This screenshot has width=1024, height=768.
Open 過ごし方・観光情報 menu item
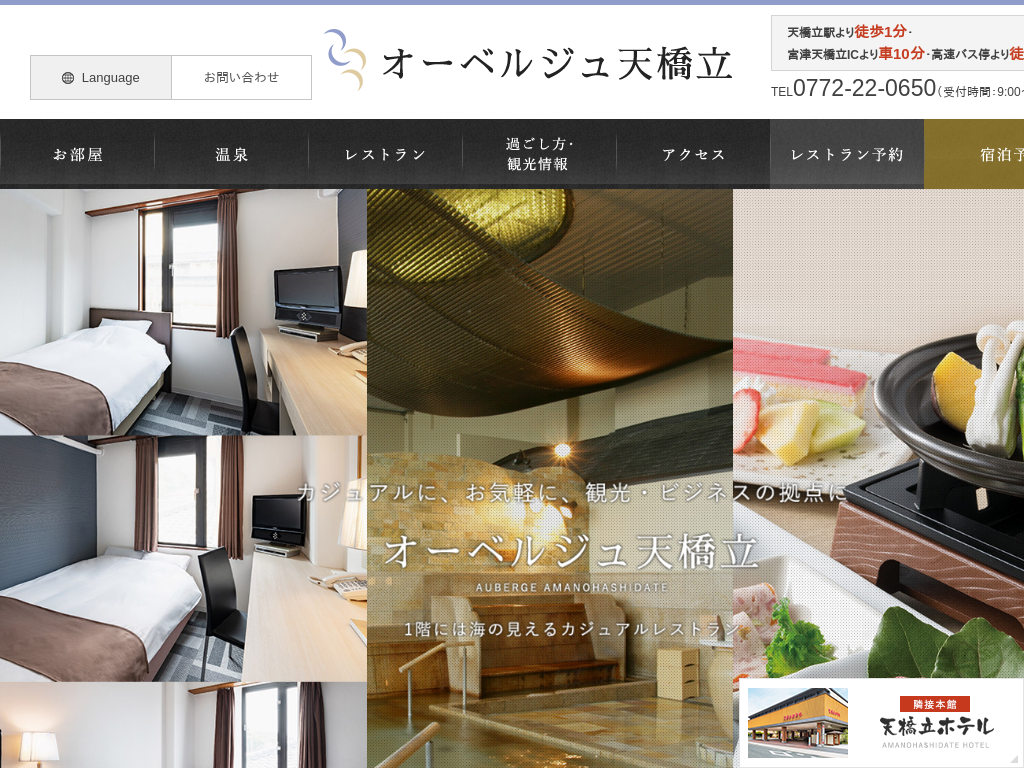pyautogui.click(x=540, y=154)
